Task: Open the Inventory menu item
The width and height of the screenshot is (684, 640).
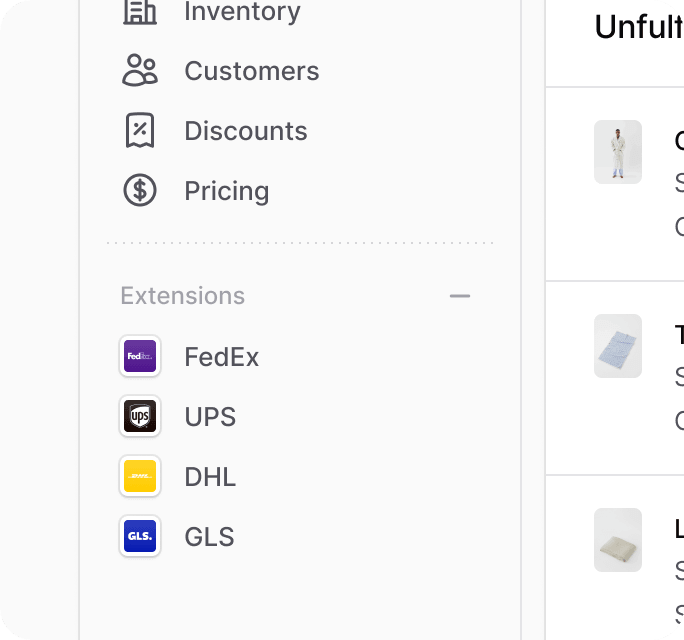Action: pos(242,12)
